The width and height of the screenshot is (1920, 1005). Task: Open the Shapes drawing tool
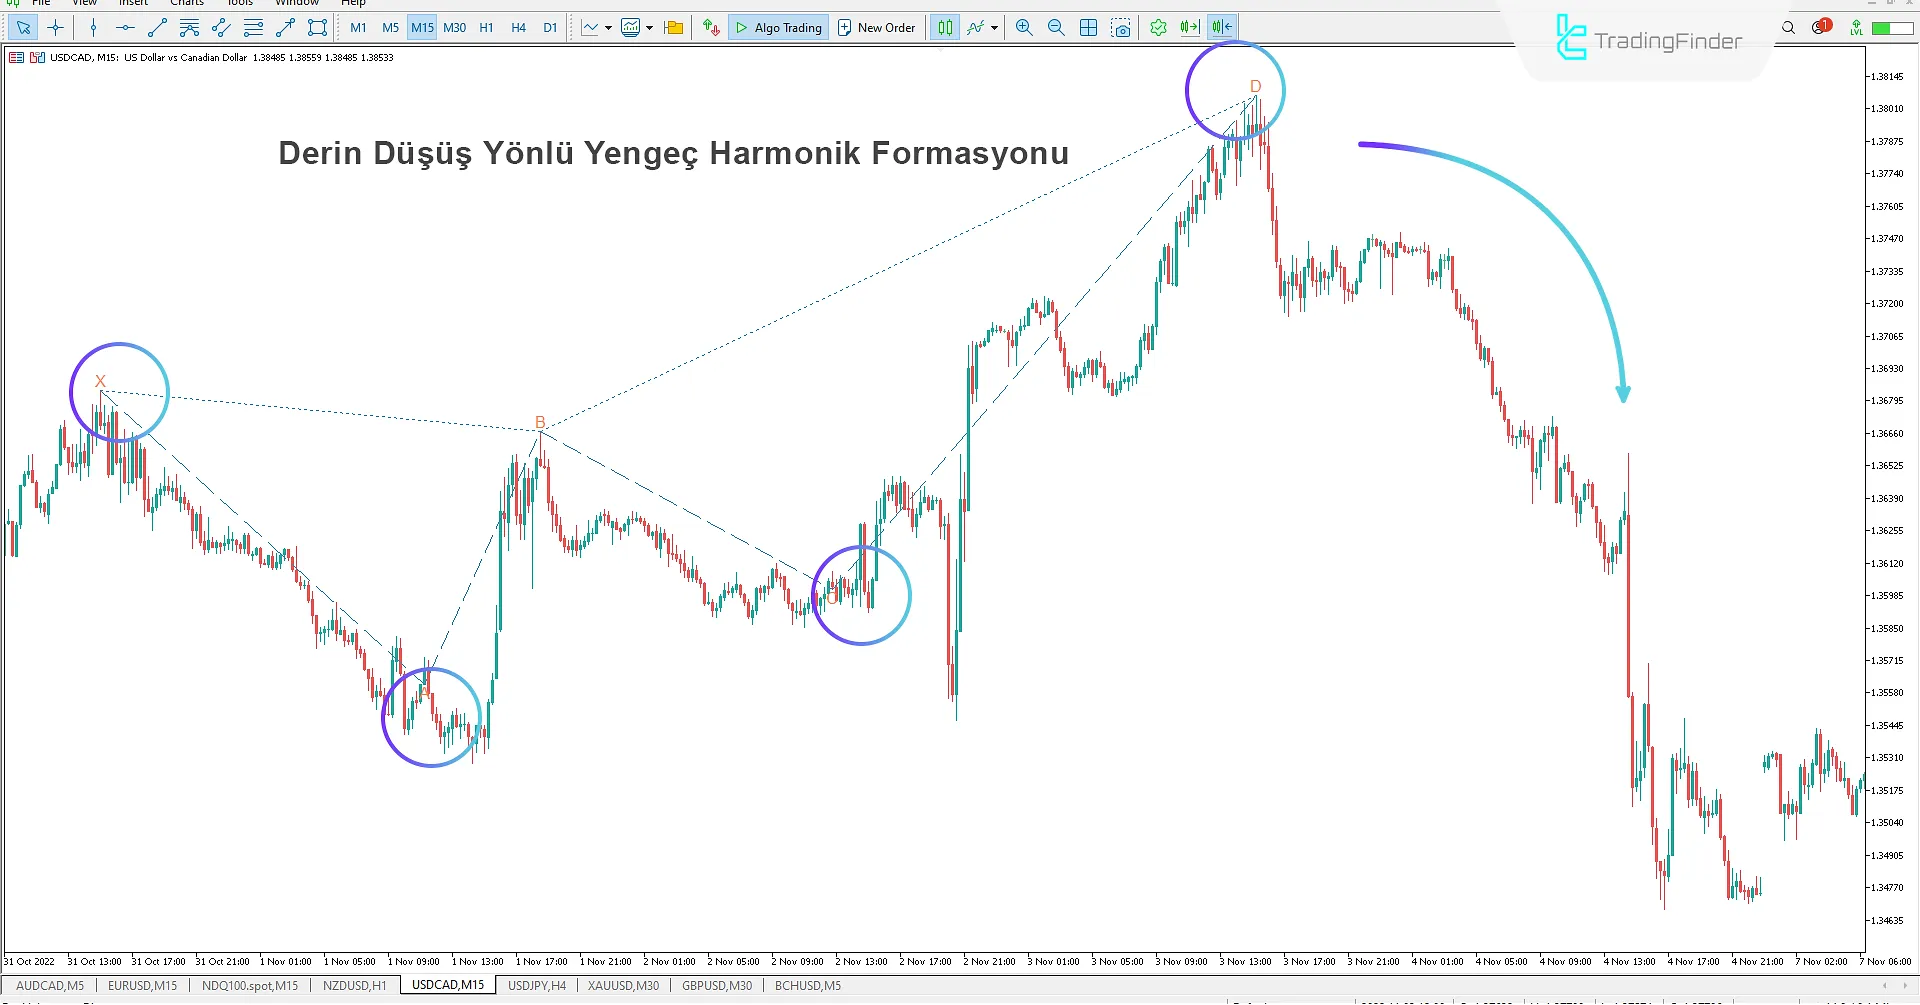pyautogui.click(x=317, y=28)
